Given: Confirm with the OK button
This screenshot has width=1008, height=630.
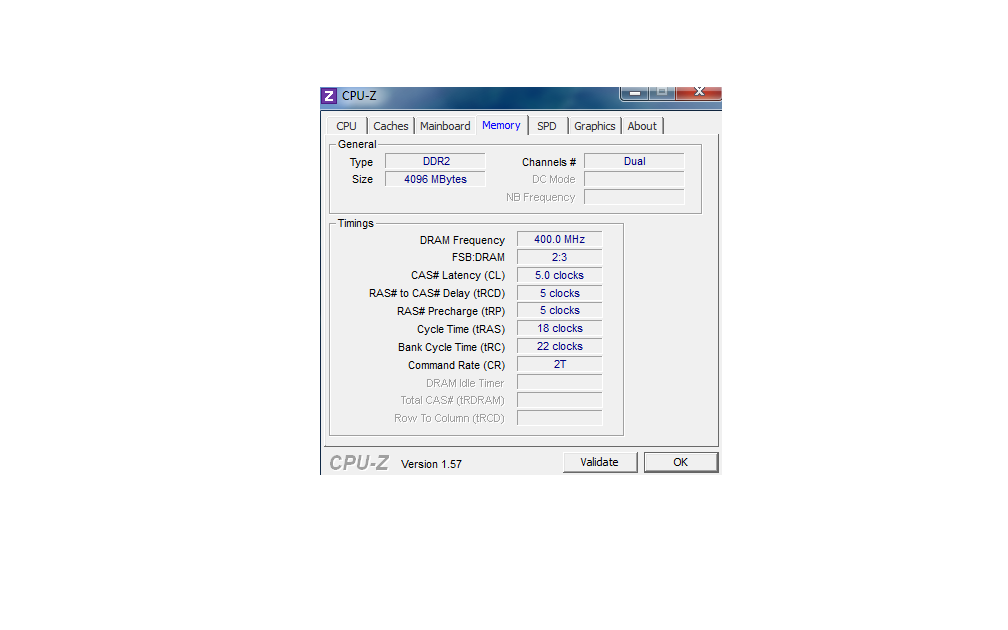Looking at the screenshot, I should click(x=681, y=462).
